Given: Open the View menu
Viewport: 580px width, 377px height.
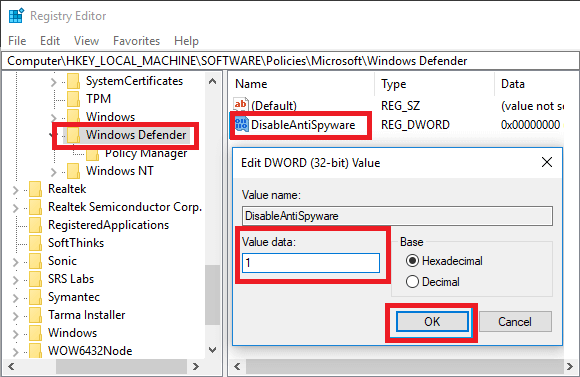Looking at the screenshot, I should tap(86, 41).
